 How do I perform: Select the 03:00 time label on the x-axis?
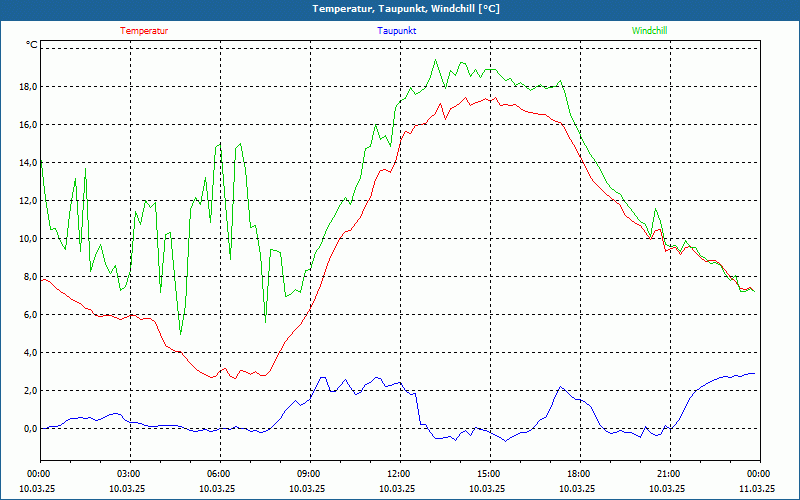click(x=129, y=474)
